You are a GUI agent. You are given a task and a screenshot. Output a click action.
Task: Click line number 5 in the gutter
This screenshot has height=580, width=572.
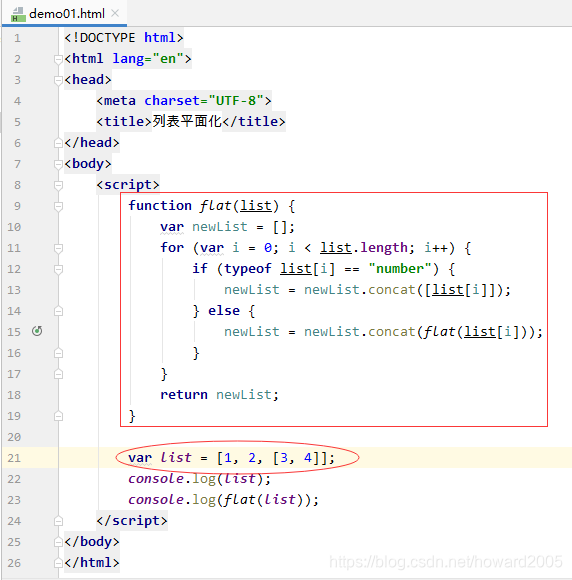coord(17,122)
